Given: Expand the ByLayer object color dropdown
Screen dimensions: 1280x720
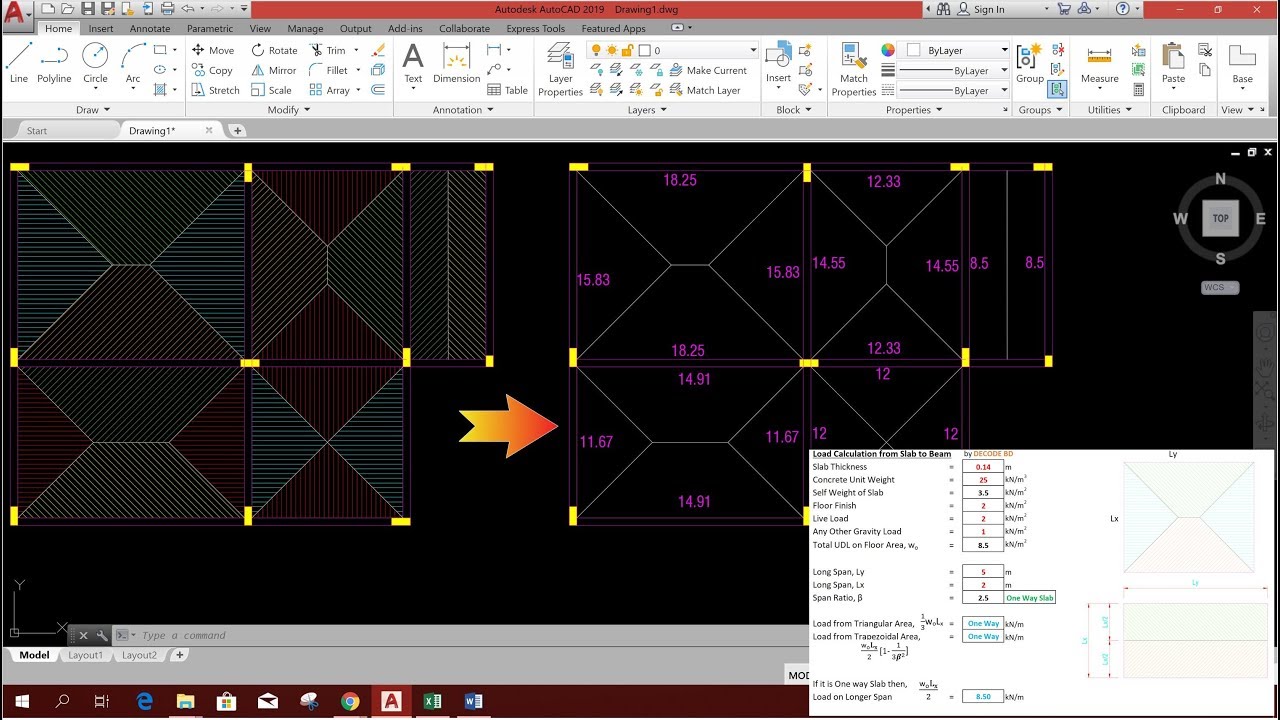Looking at the screenshot, I should (x=1005, y=50).
